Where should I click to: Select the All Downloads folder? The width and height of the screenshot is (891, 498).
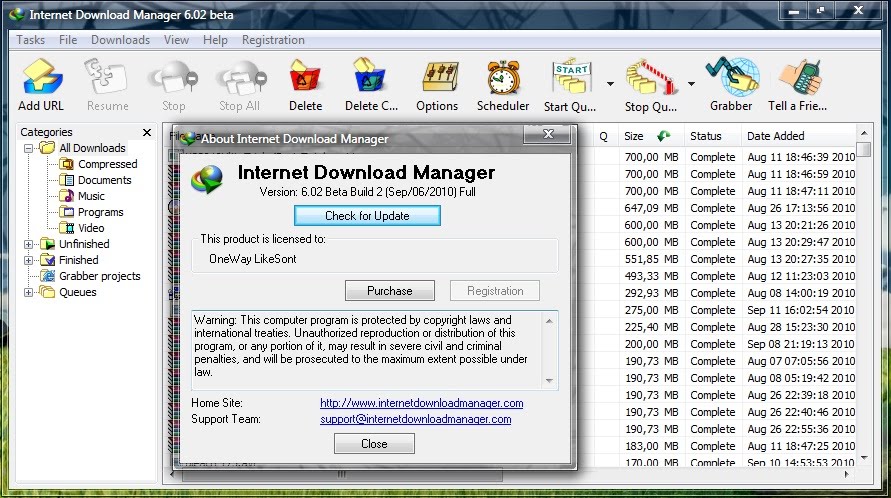[x=92, y=148]
